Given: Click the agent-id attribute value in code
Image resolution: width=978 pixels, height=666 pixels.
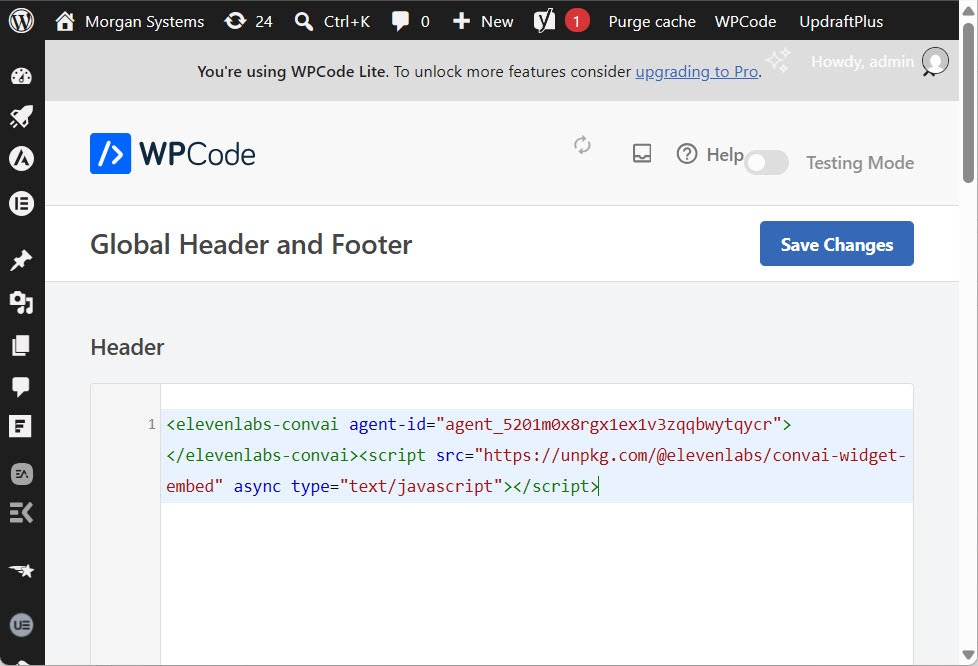Looking at the screenshot, I should pyautogui.click(x=609, y=425).
